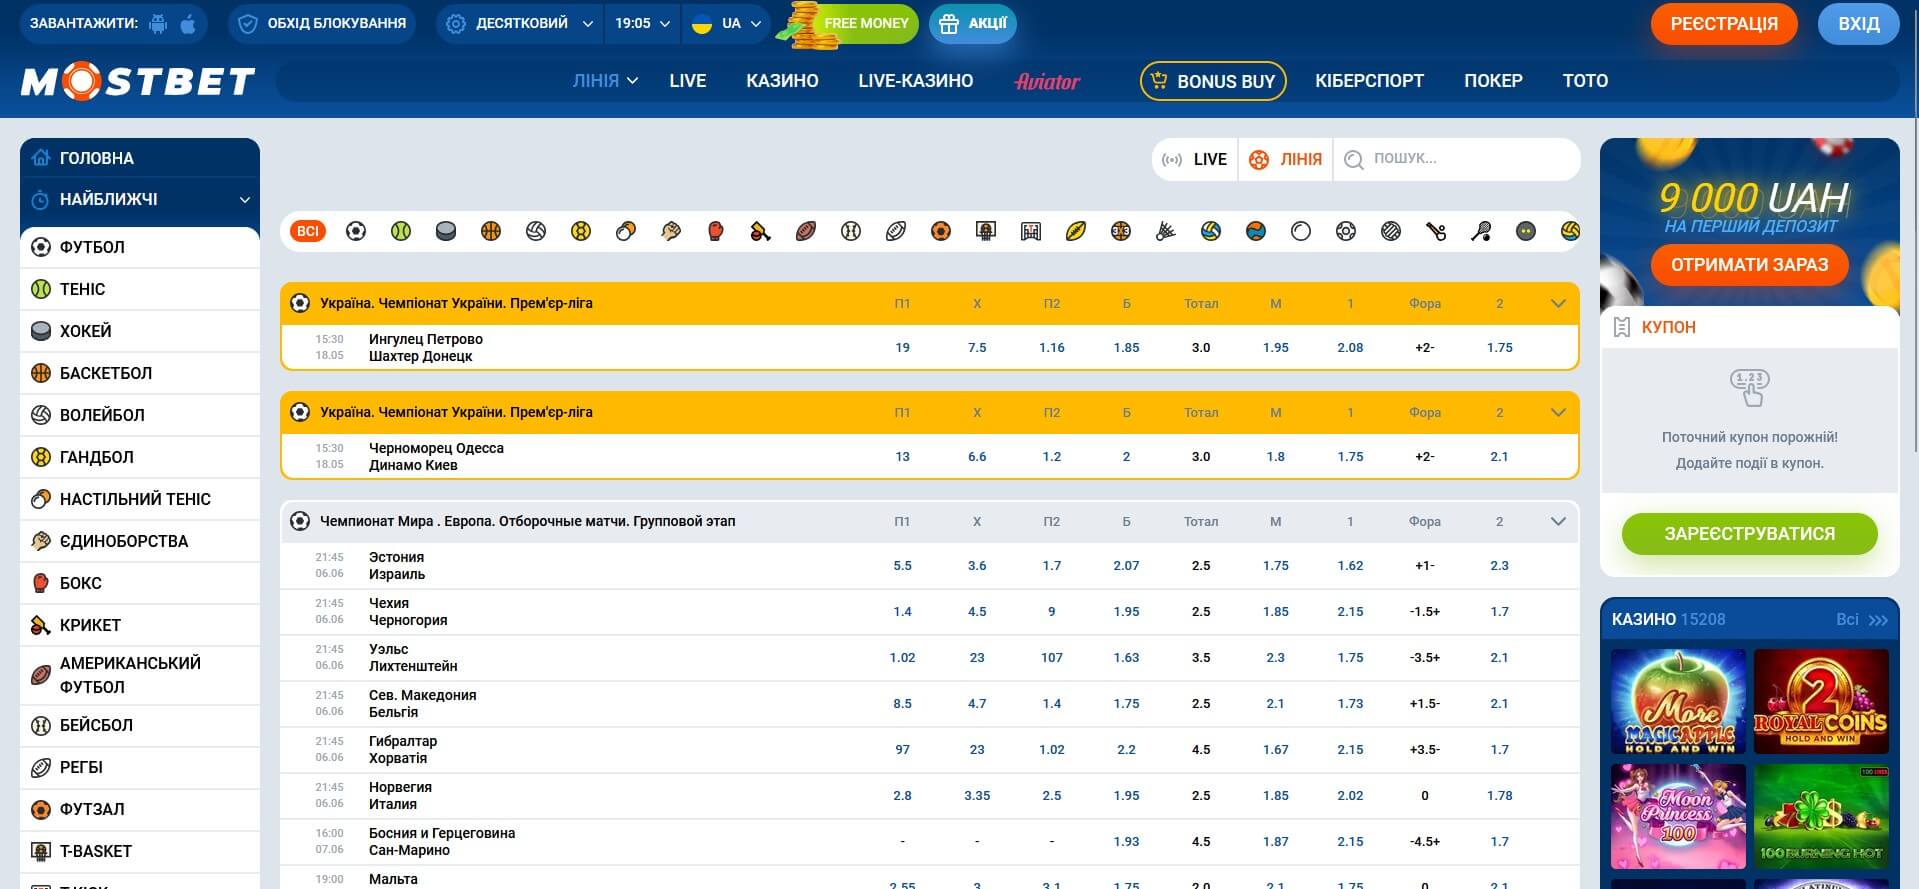Open the More Magic Apple casino game

click(1678, 702)
